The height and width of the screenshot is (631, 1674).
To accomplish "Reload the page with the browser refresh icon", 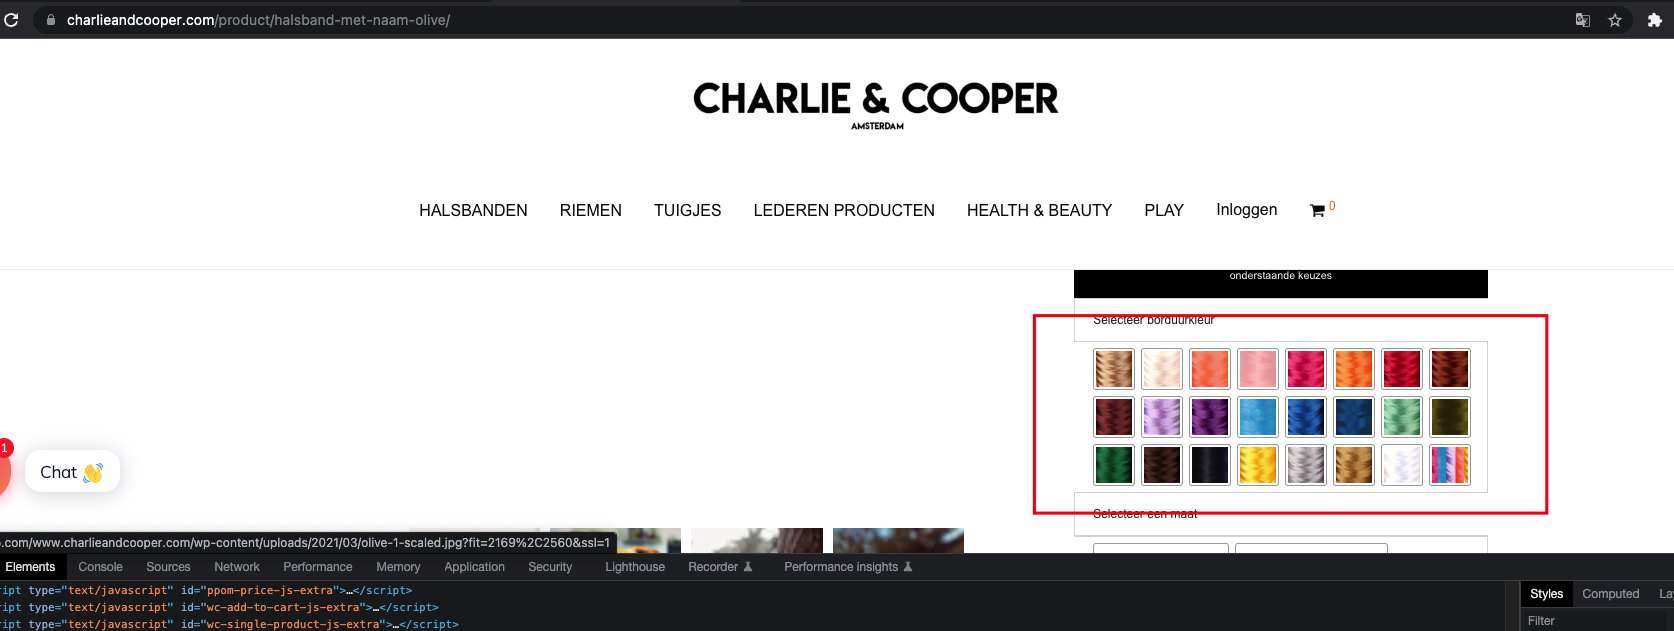I will tap(11, 19).
